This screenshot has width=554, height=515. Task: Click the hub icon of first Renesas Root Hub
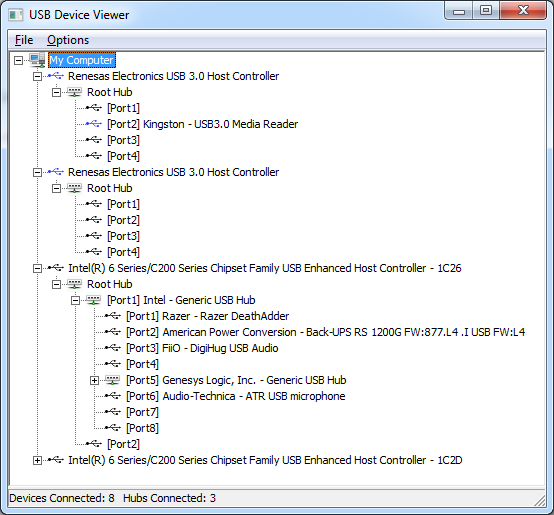click(75, 92)
